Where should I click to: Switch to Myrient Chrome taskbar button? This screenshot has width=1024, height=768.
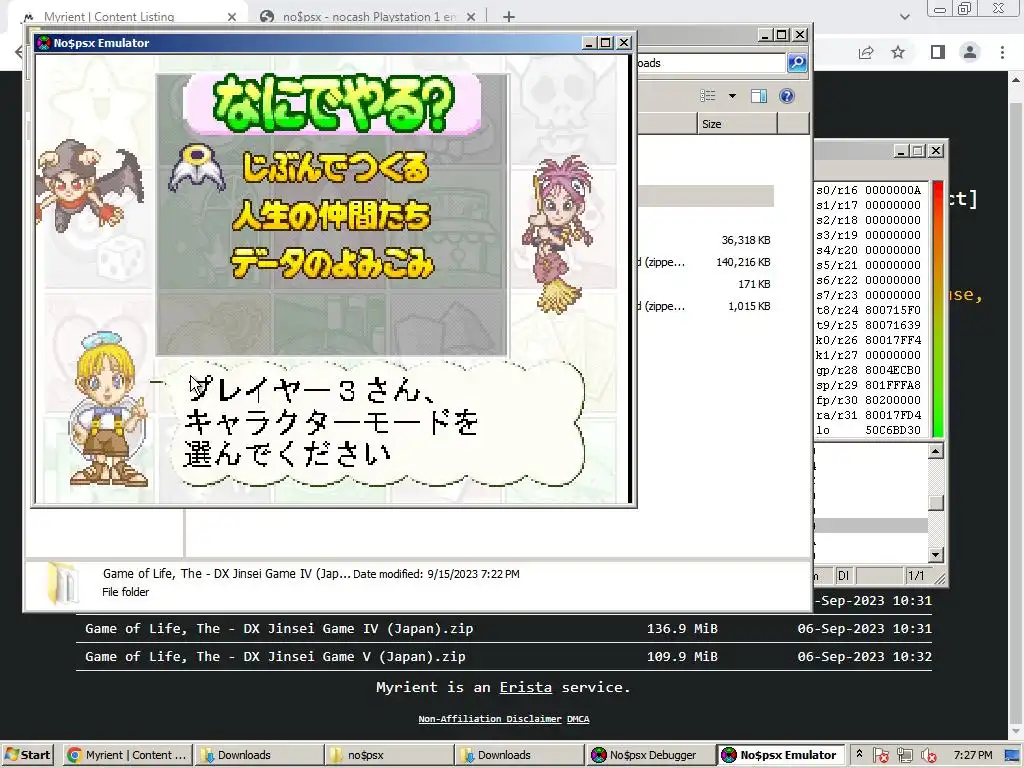[x=128, y=755]
